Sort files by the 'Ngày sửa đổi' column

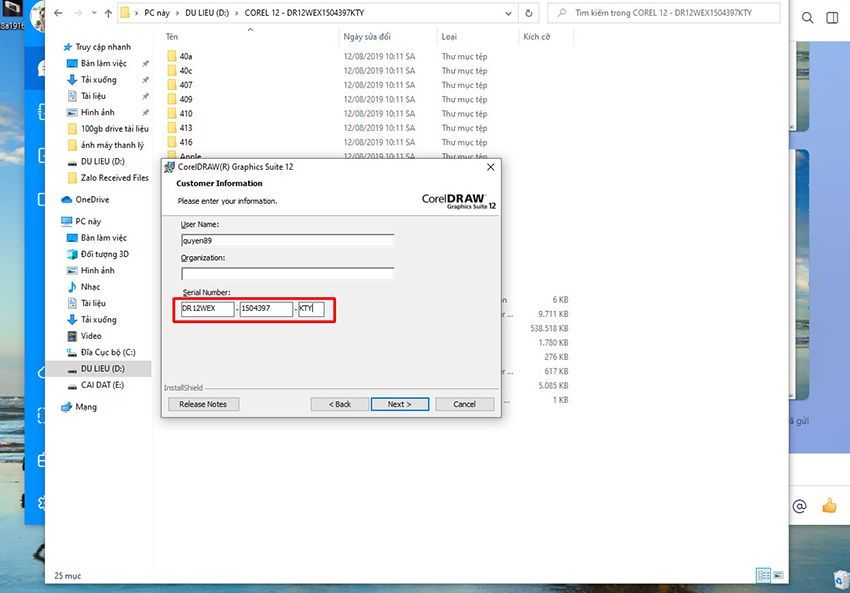coord(367,37)
